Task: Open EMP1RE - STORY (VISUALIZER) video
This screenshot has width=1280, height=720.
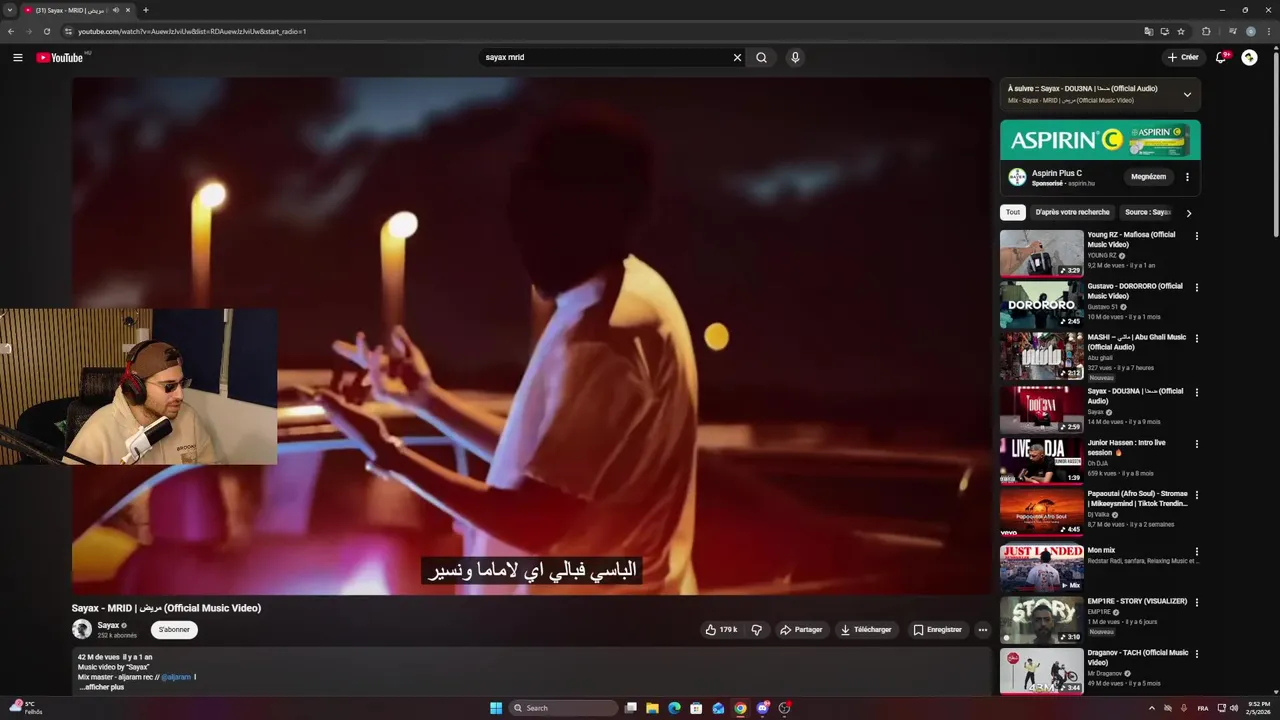Action: tap(1137, 601)
